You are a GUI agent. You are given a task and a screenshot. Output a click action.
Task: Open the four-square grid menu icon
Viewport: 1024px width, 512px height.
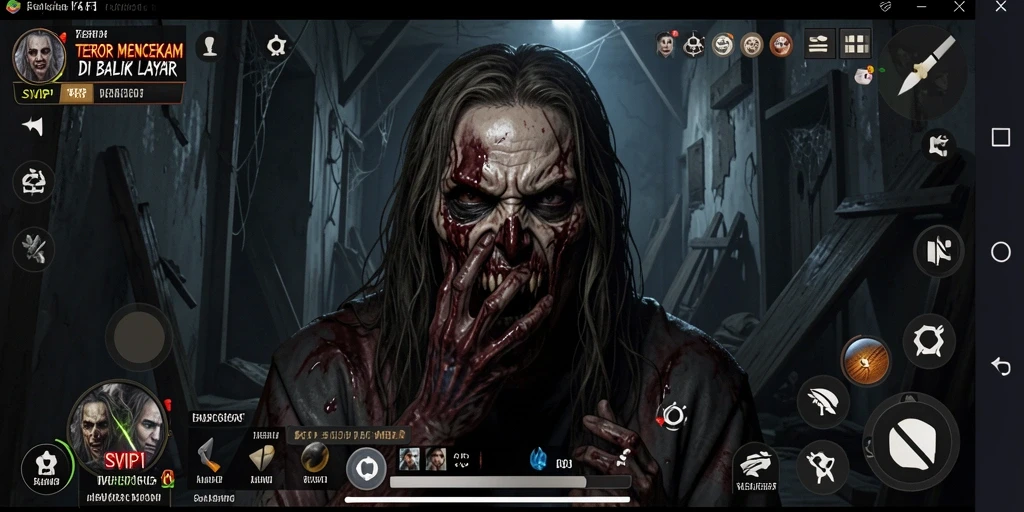[855, 44]
